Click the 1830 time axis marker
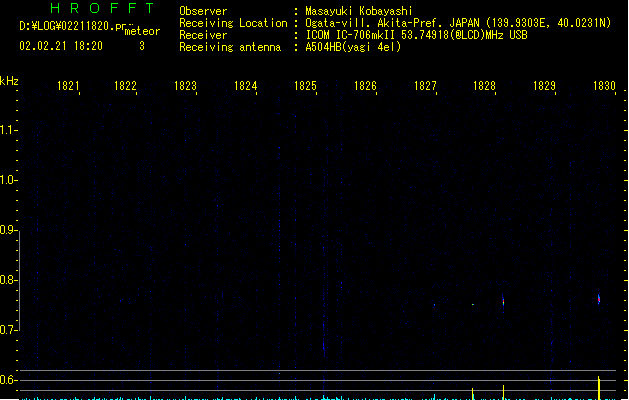This screenshot has height=400, width=629. [x=604, y=86]
